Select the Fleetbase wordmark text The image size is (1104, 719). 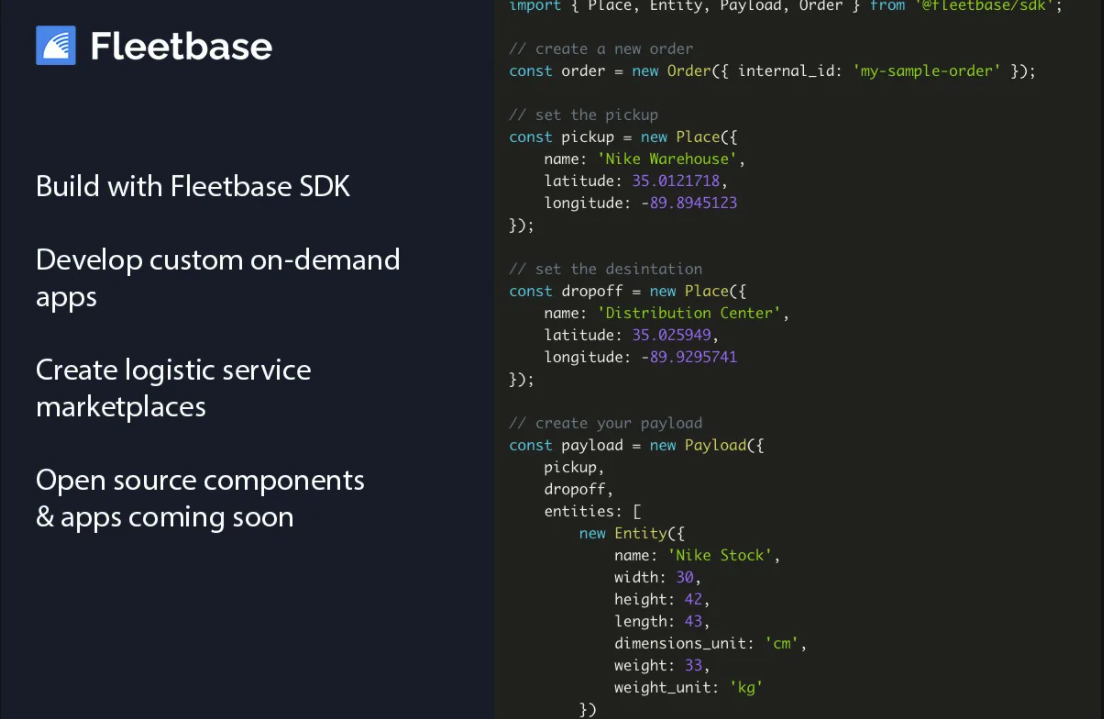180,44
